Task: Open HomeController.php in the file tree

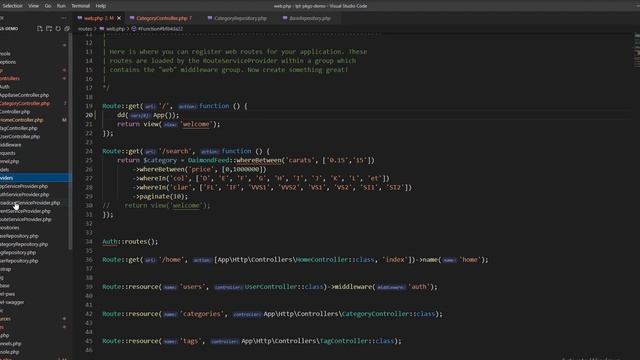Action: [x=22, y=120]
